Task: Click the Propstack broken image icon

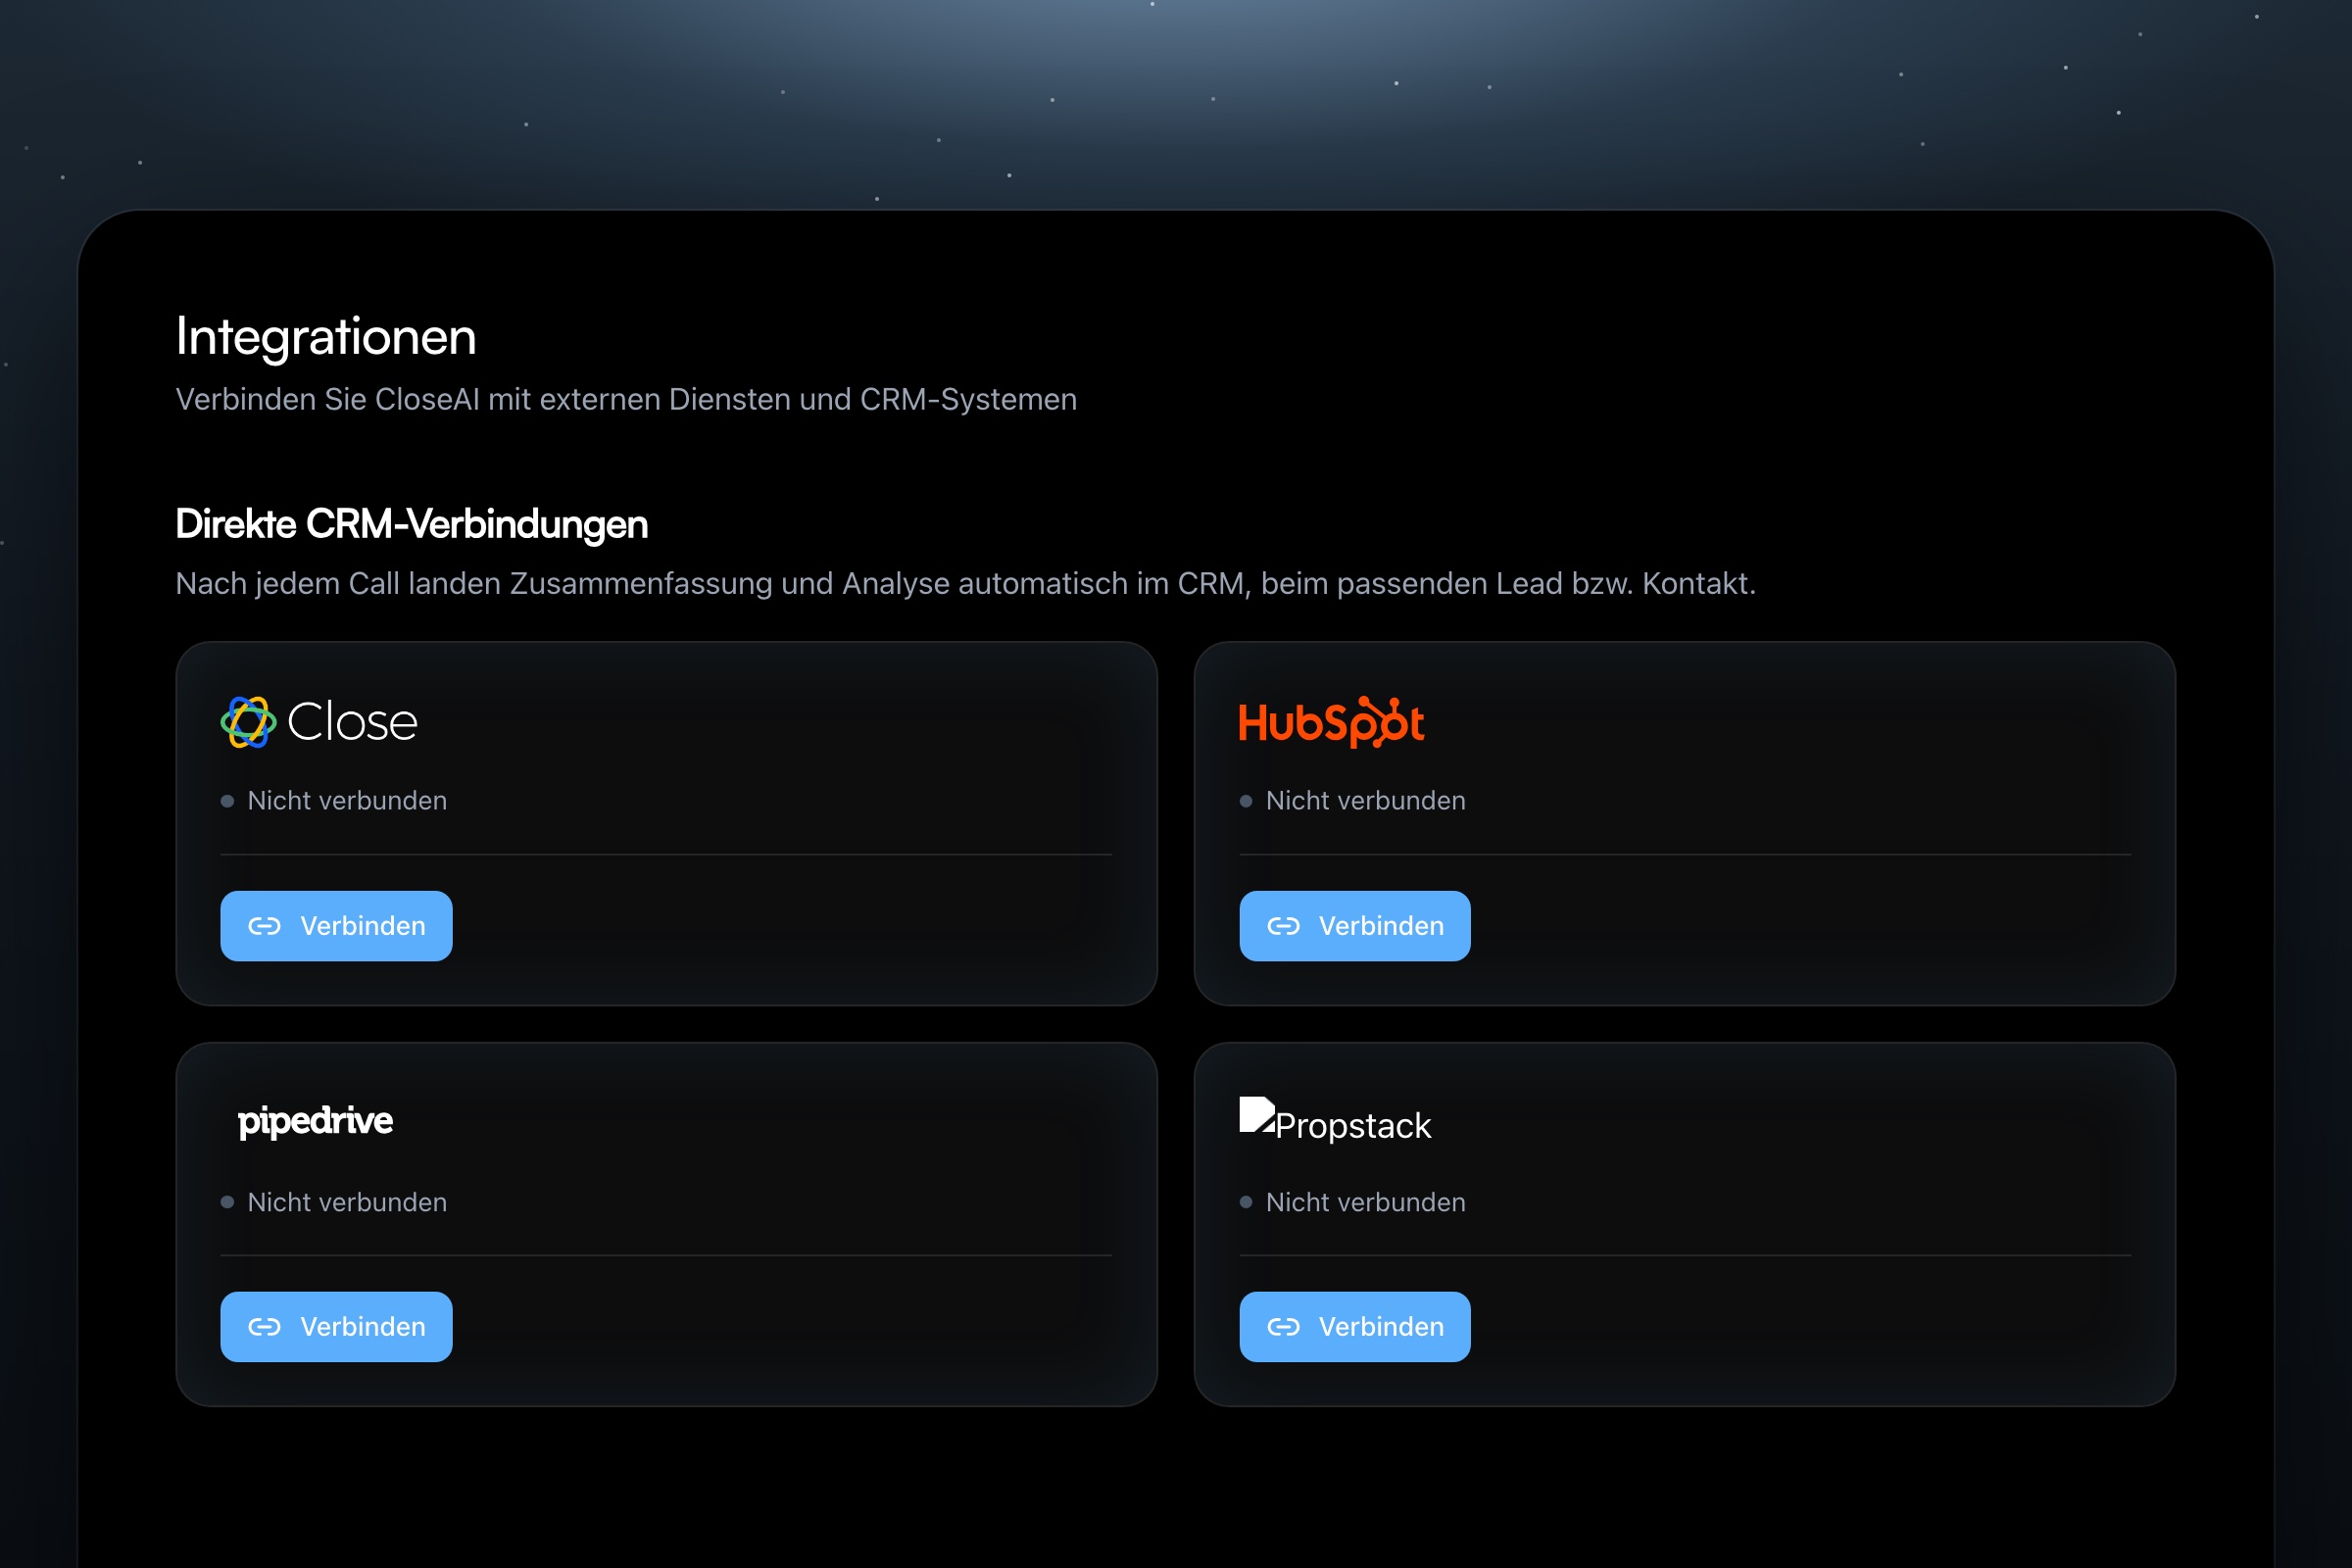Action: coord(1257,1115)
